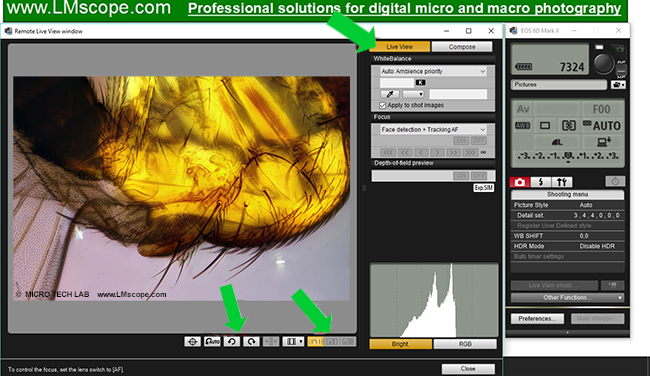Open destination folder icon dropdown
650x376 pixels.
618,85
